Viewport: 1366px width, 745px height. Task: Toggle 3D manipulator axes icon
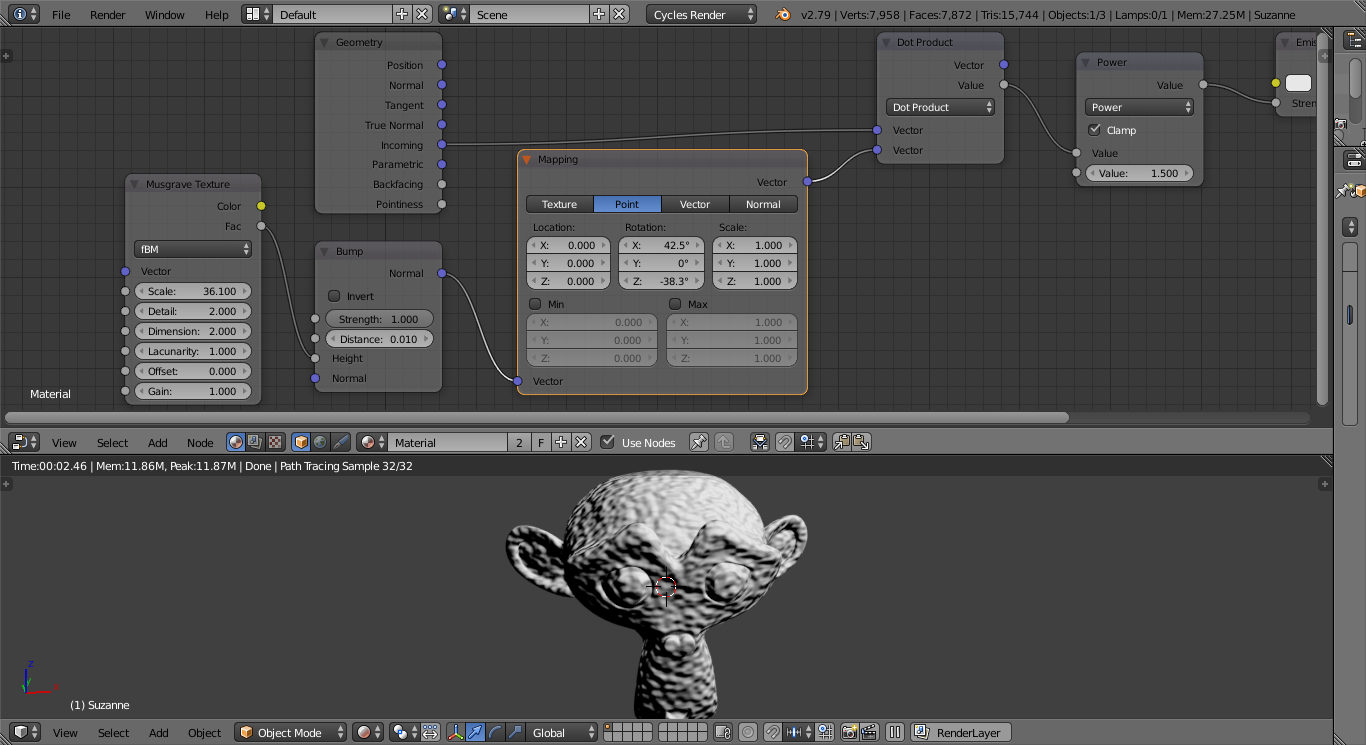[x=456, y=733]
